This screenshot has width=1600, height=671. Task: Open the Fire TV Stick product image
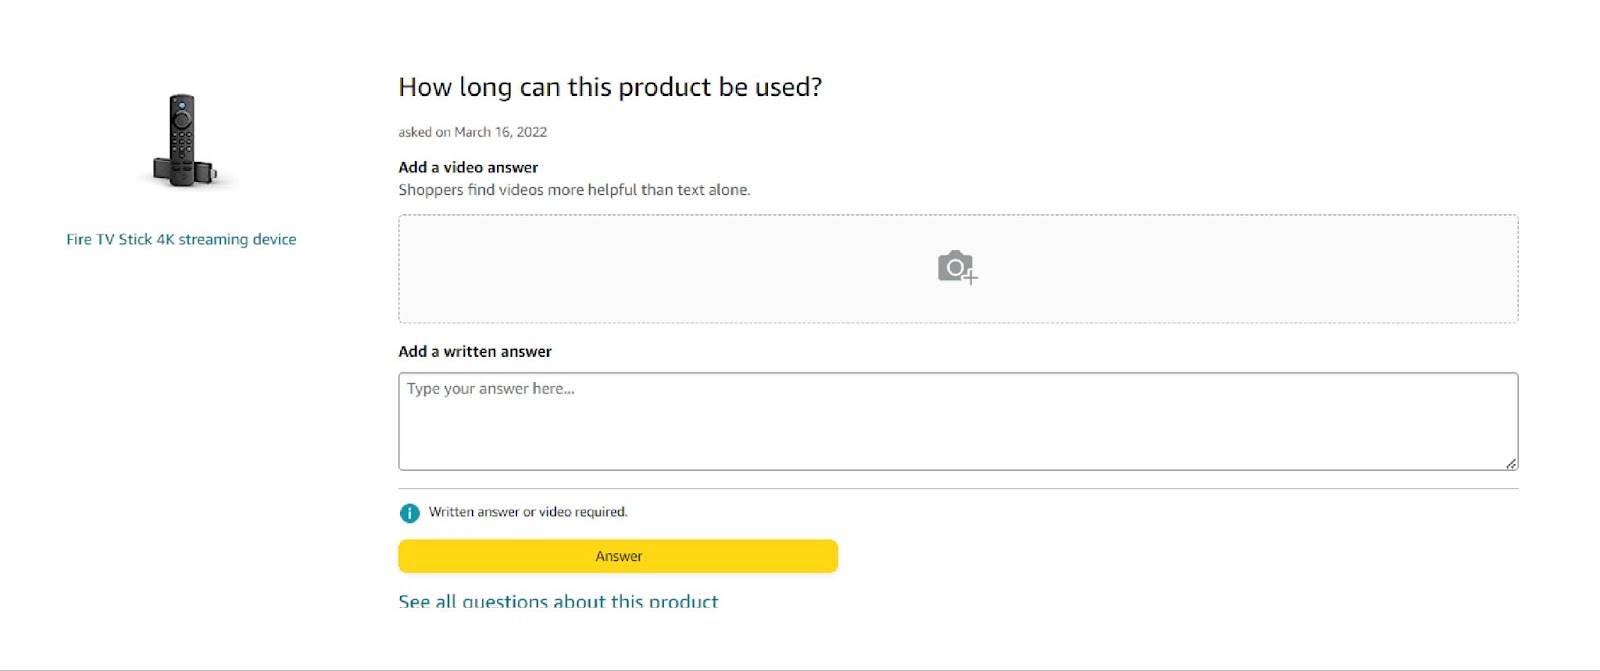point(182,140)
